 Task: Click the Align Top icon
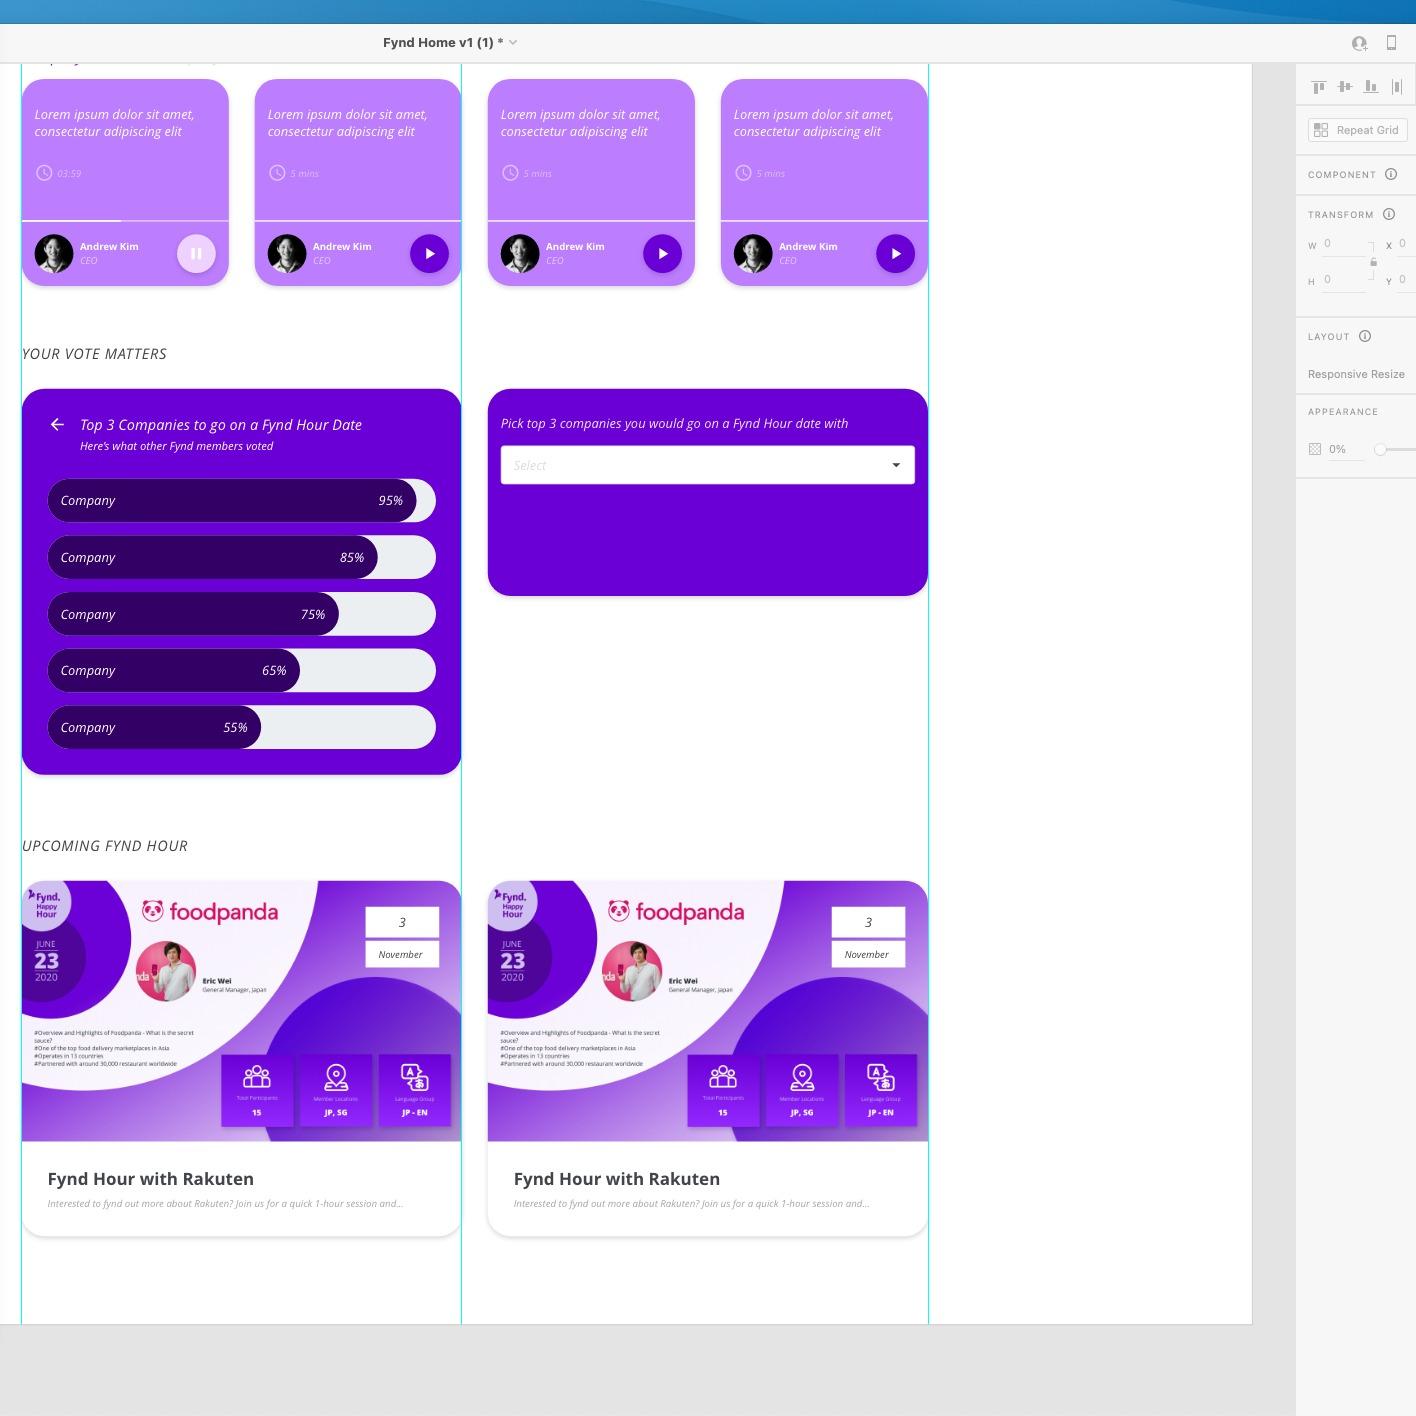pos(1319,87)
